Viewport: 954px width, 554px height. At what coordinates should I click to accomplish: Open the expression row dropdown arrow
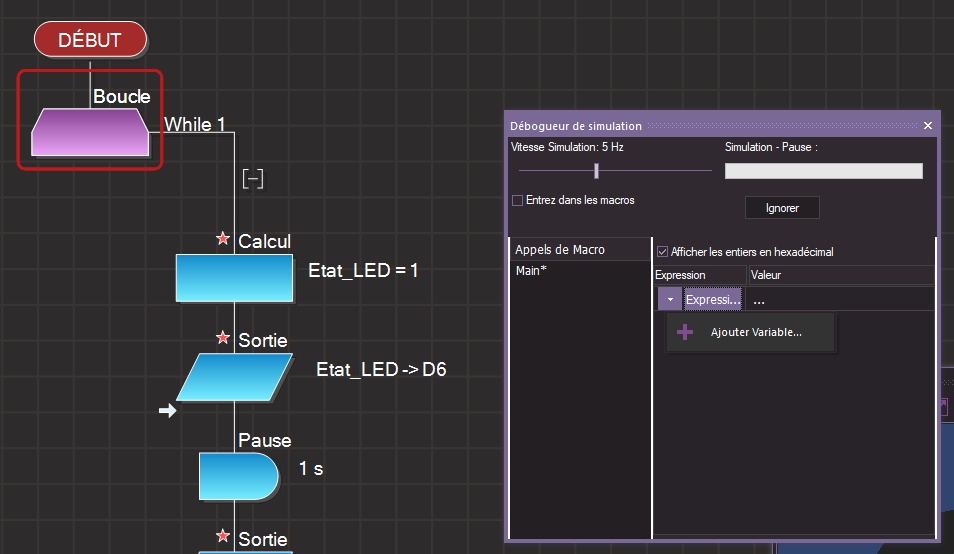pyautogui.click(x=670, y=299)
